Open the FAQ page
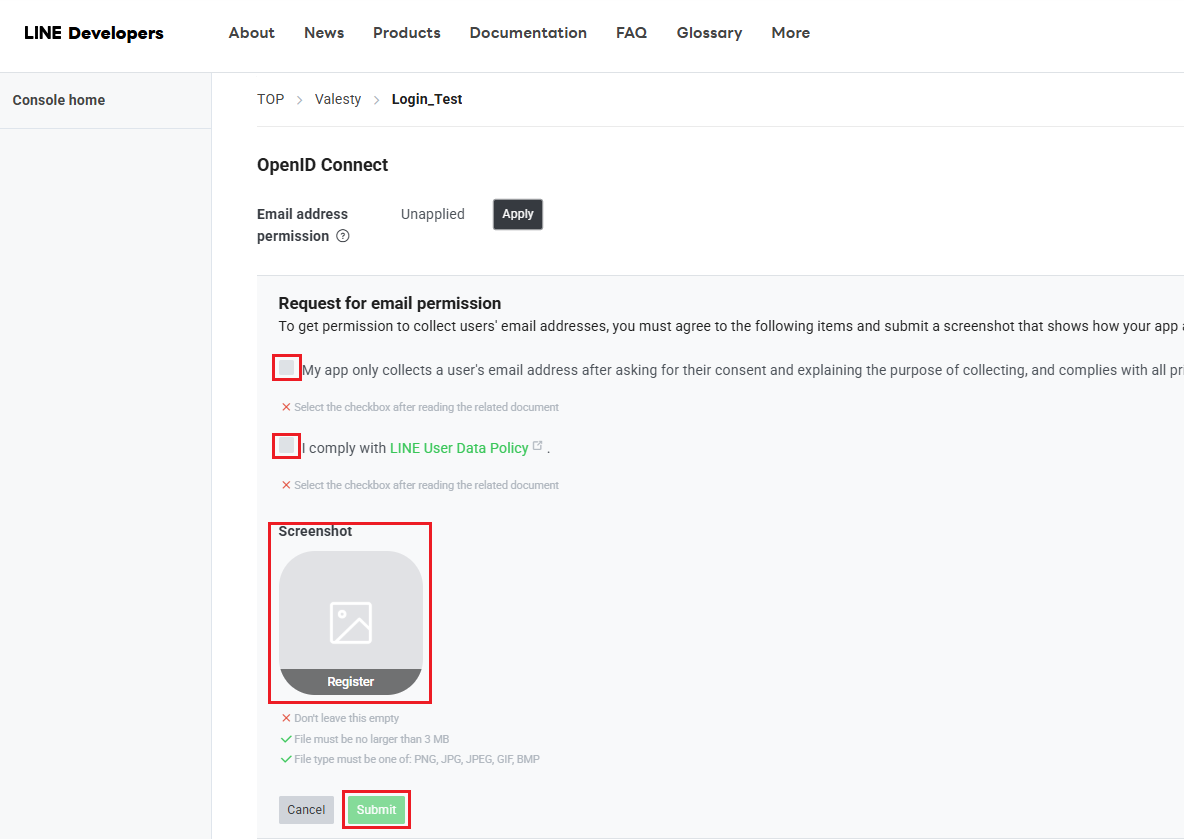The image size is (1184, 839). [x=631, y=33]
